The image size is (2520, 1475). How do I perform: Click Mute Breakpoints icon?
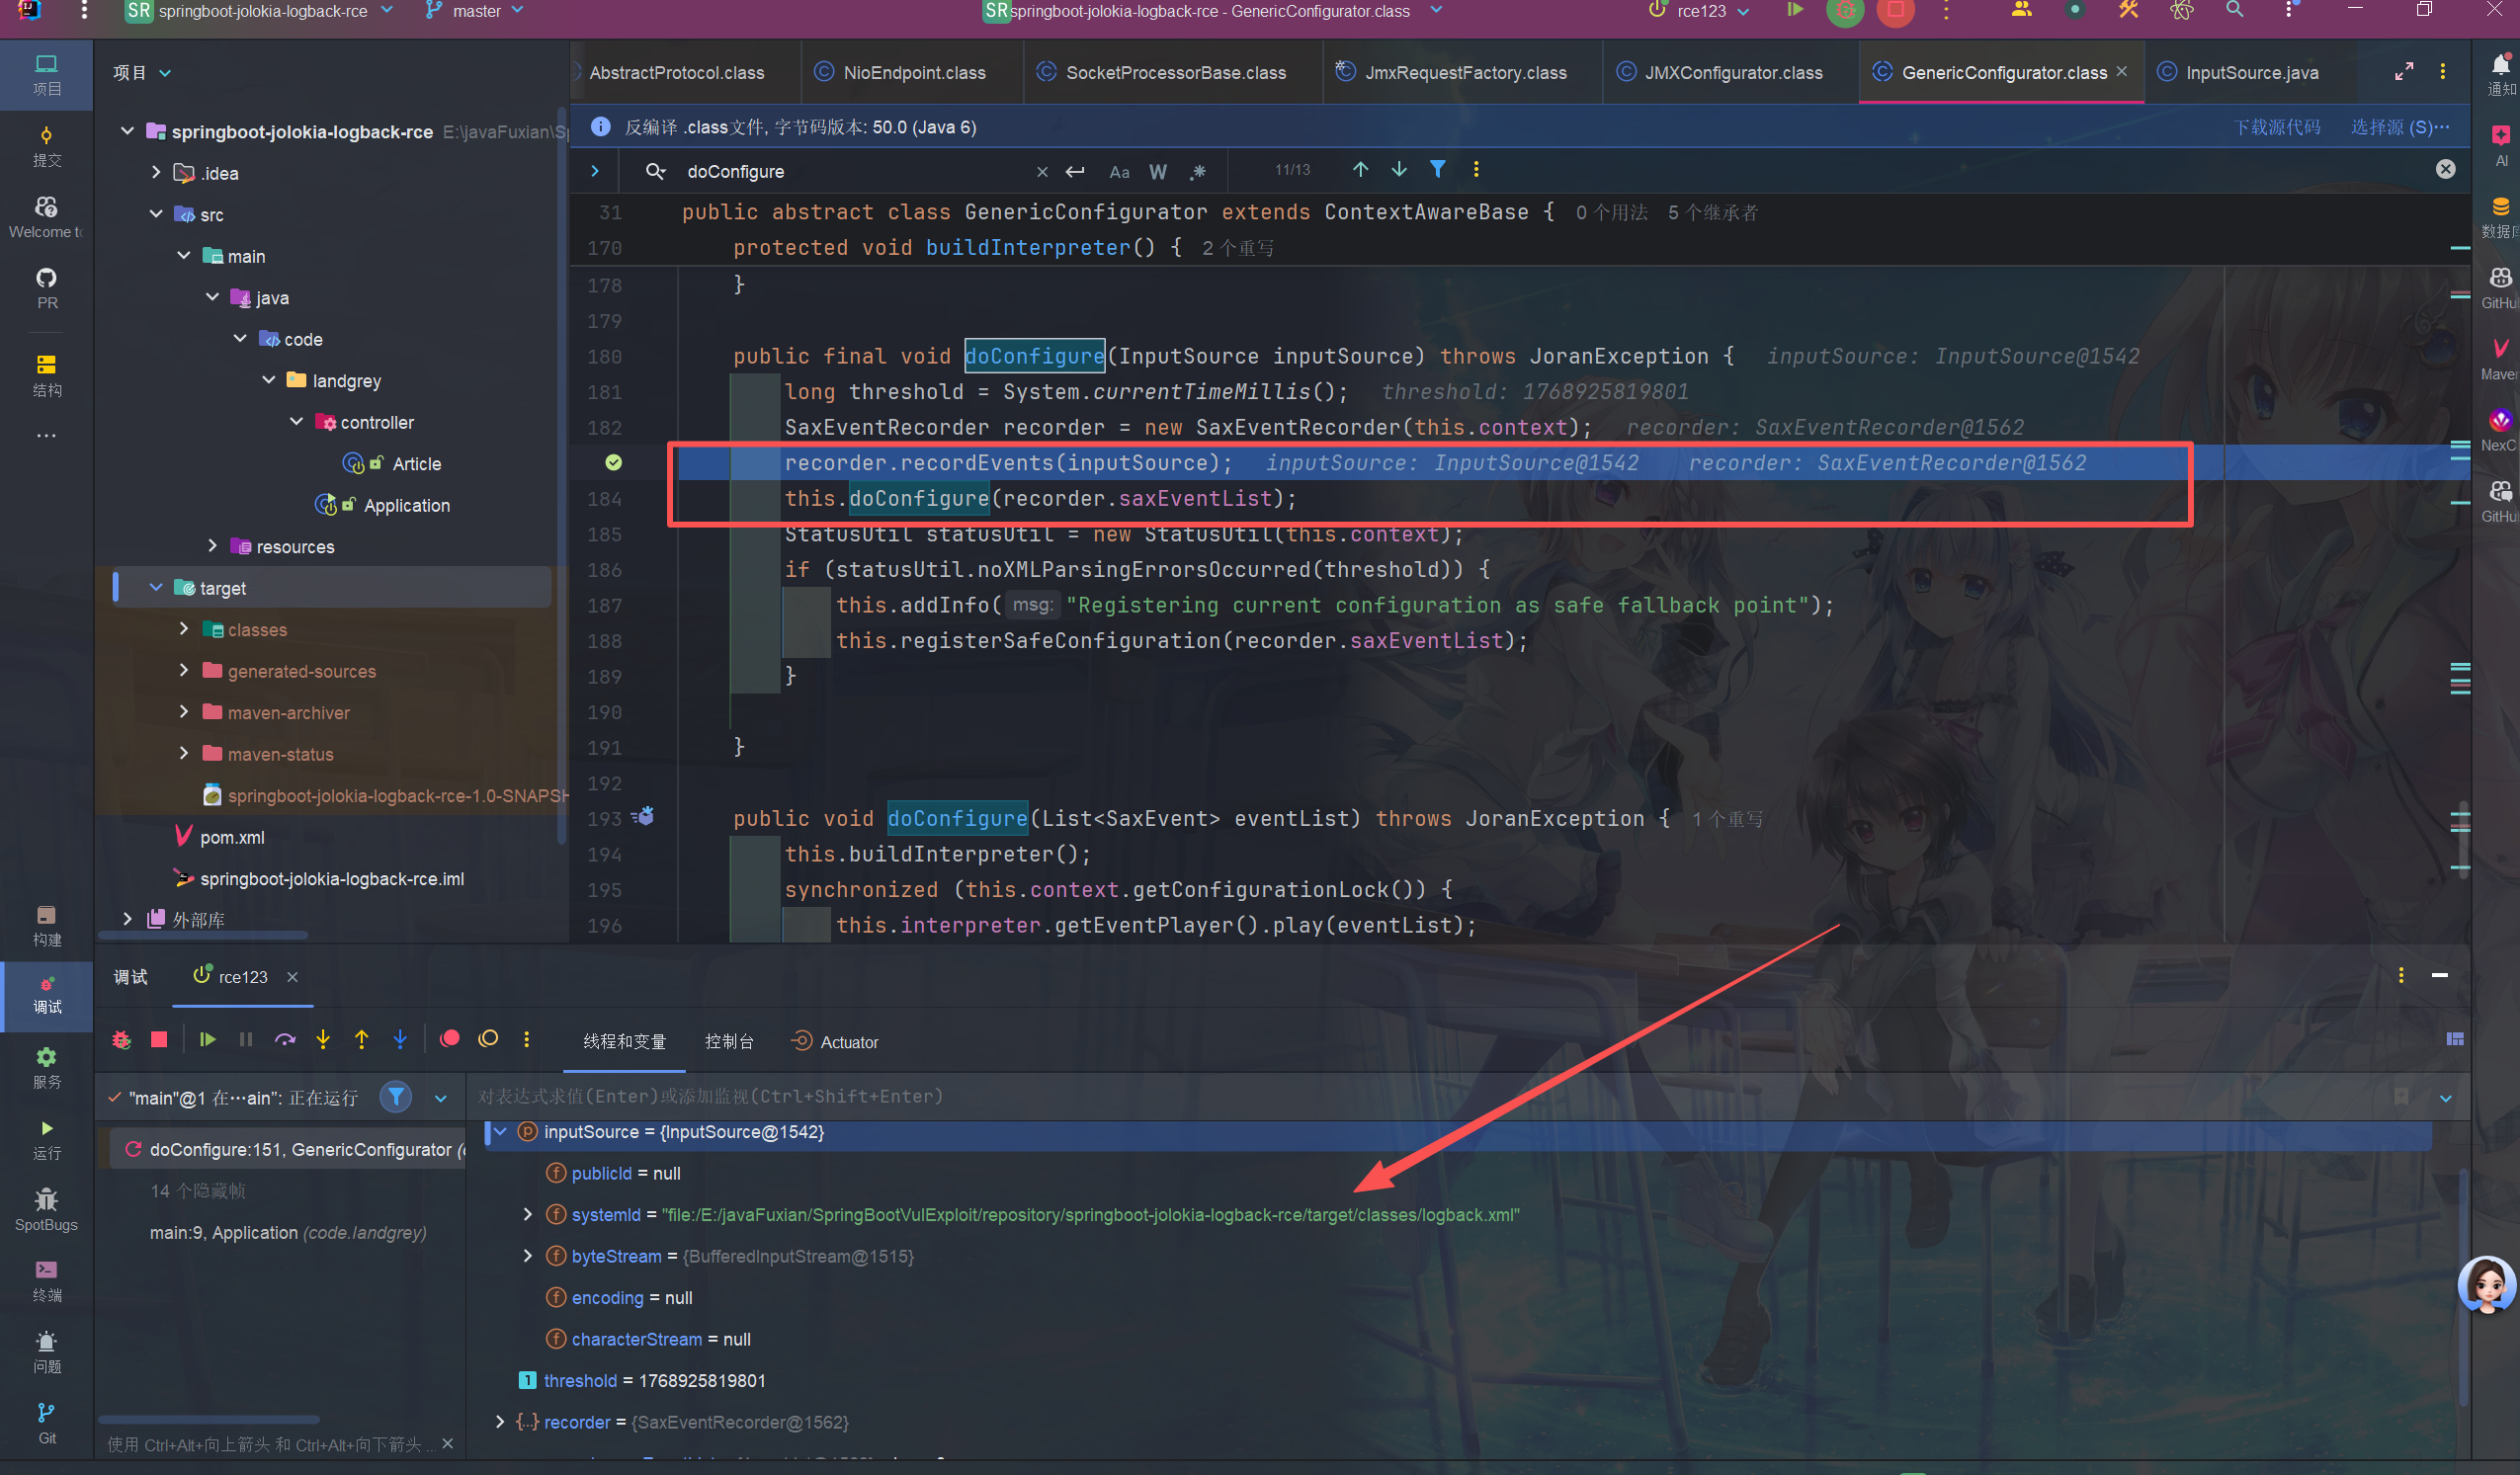[x=488, y=1039]
